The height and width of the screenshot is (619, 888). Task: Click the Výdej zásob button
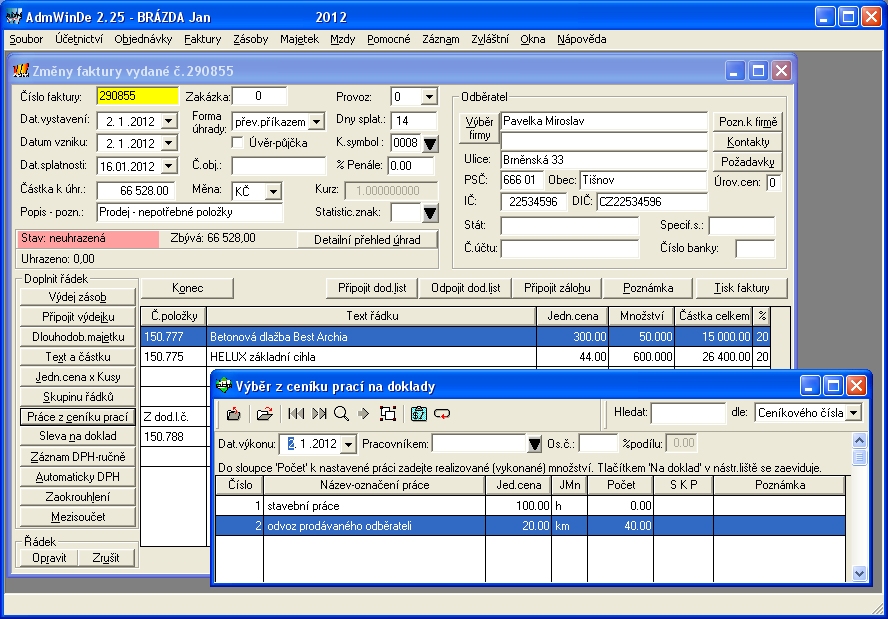[x=78, y=297]
